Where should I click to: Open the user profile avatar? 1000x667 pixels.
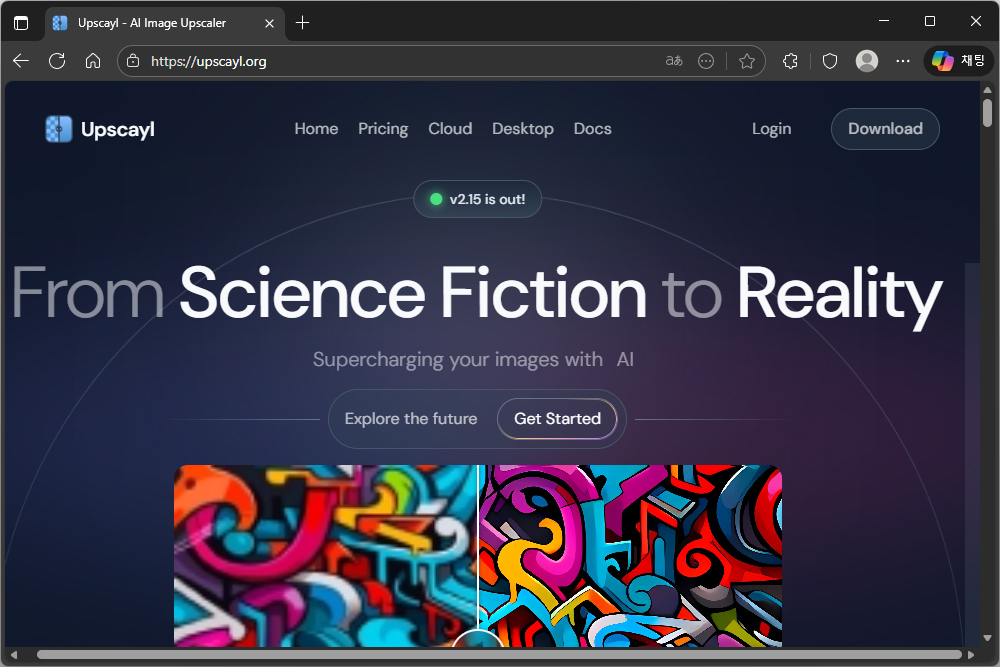[x=867, y=61]
